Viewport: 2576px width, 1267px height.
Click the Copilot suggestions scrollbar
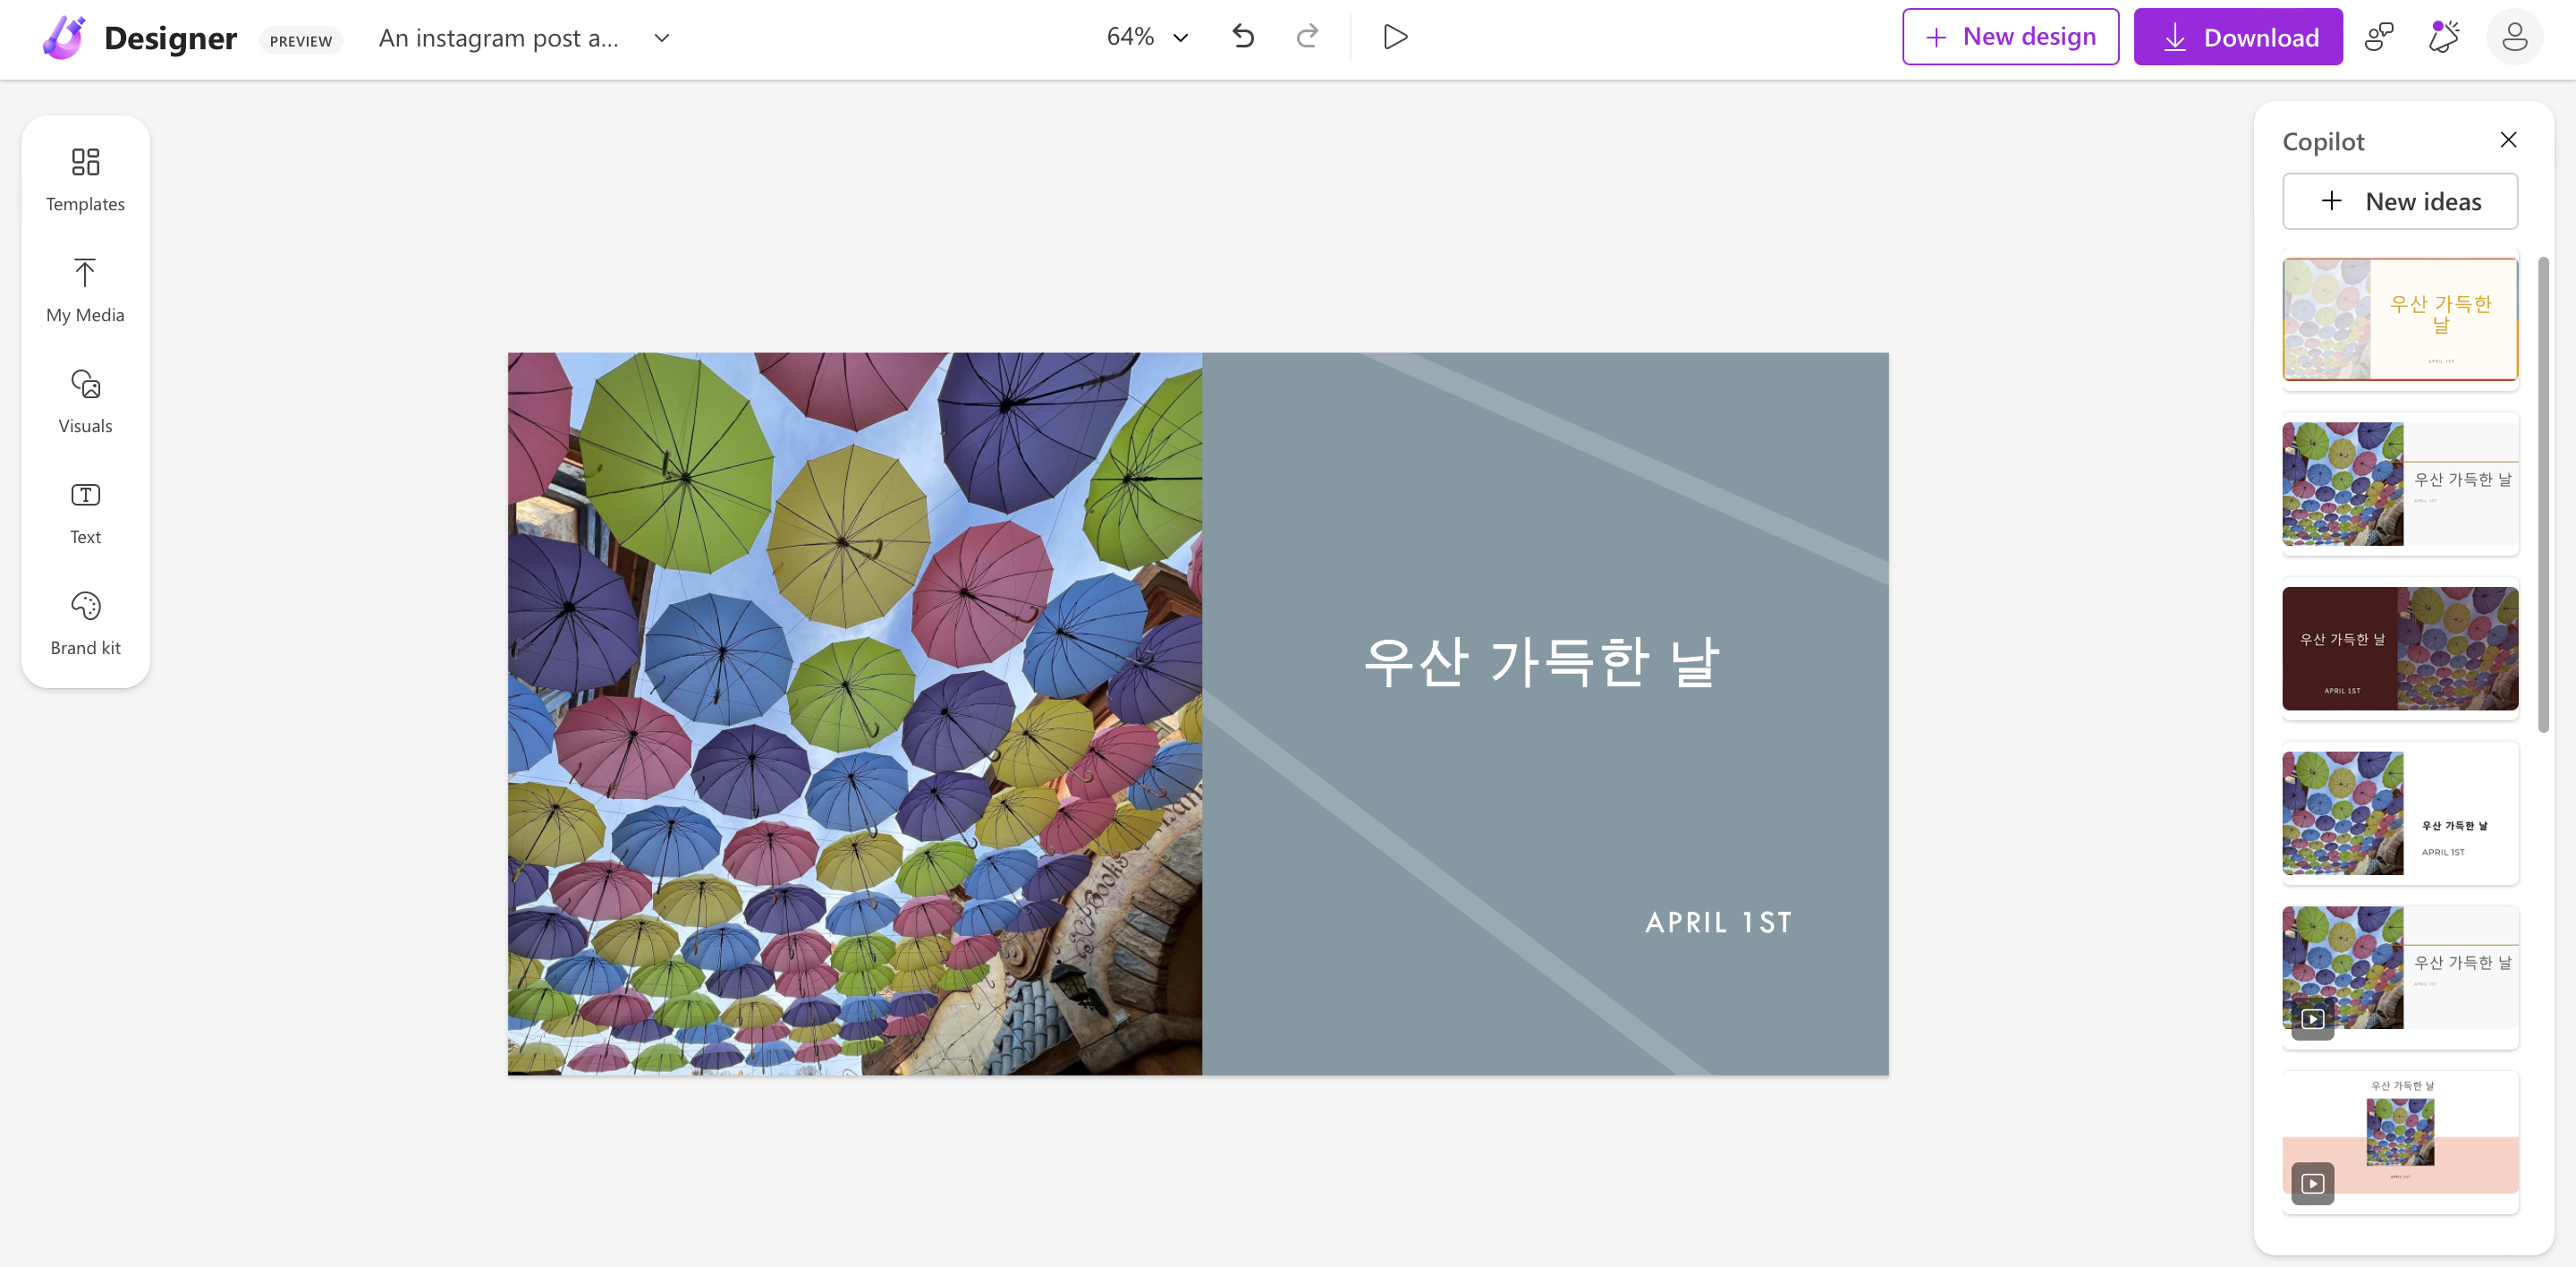[x=2543, y=495]
